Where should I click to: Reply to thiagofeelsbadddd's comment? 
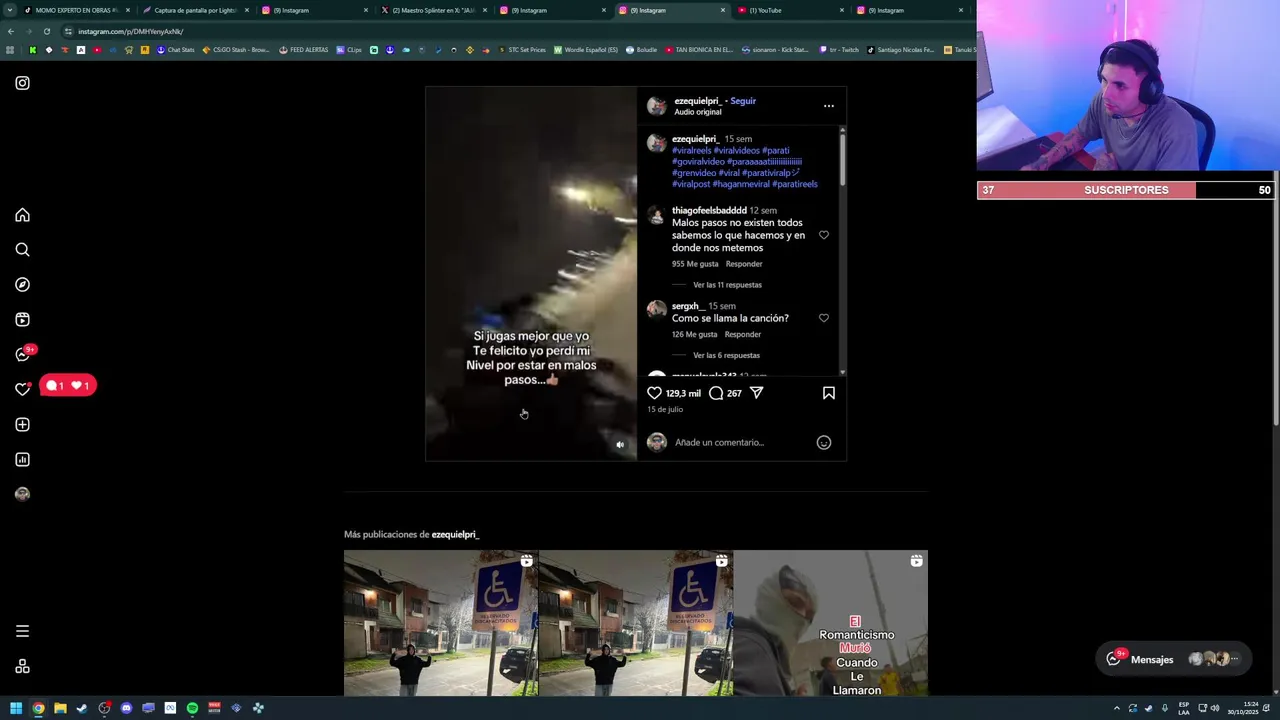coord(744,264)
